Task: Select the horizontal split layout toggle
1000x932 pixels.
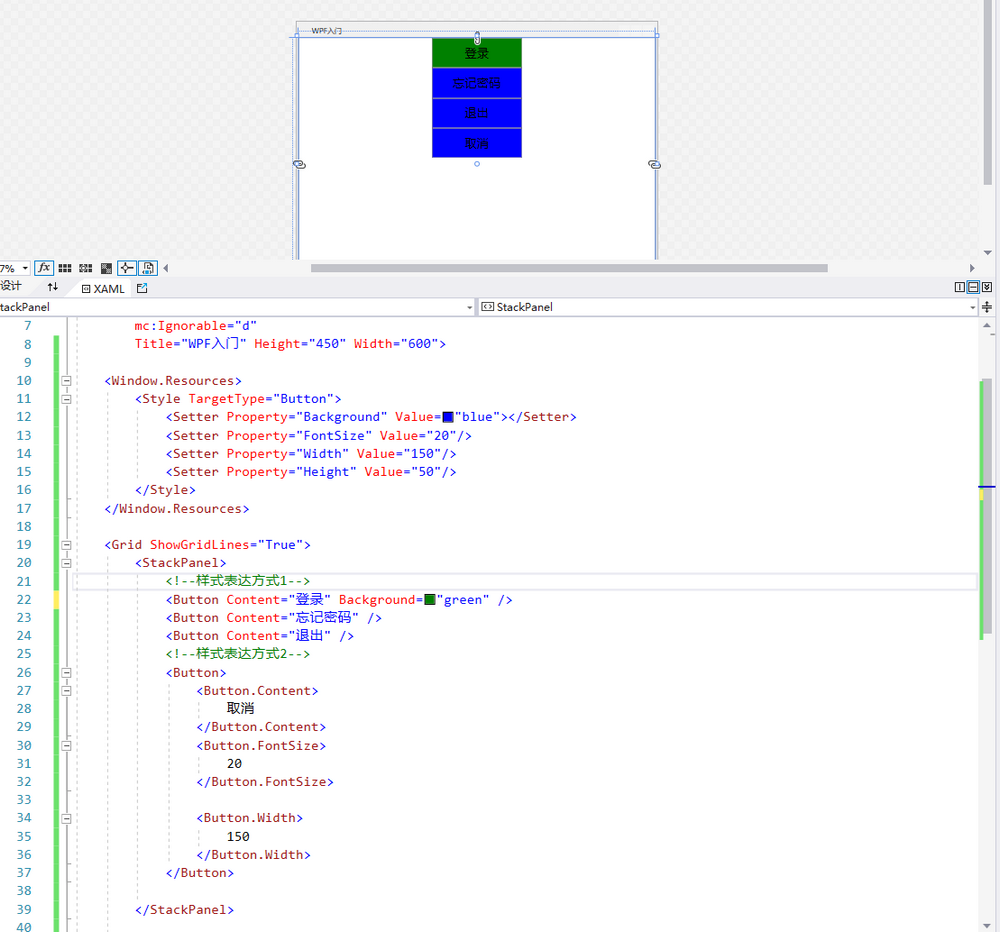Action: (973, 287)
